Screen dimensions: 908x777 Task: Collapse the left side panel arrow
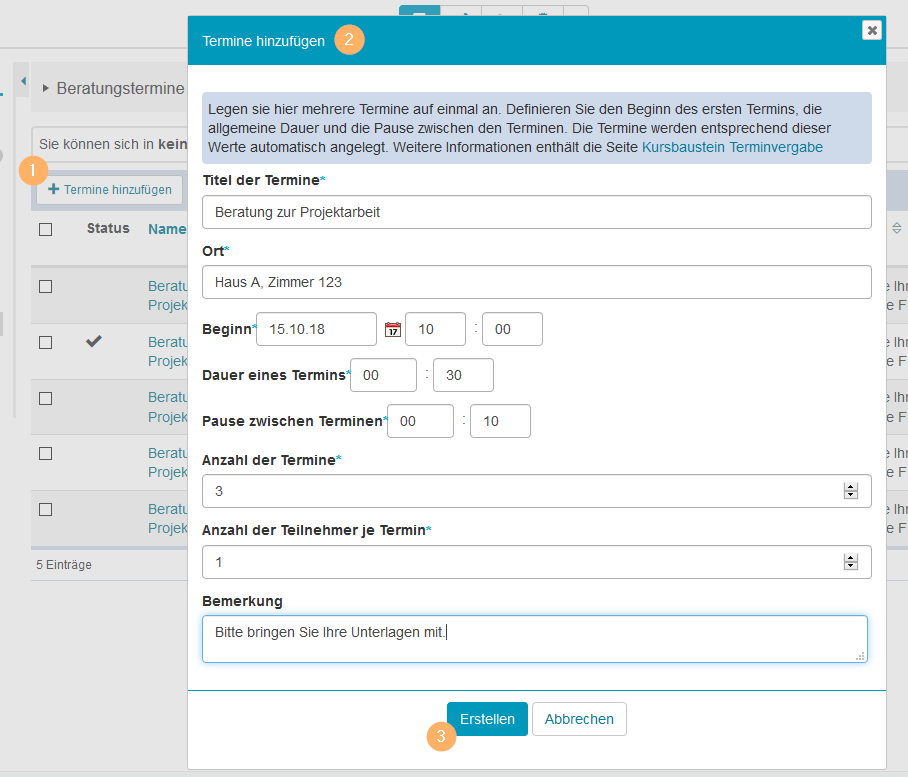pos(23,80)
